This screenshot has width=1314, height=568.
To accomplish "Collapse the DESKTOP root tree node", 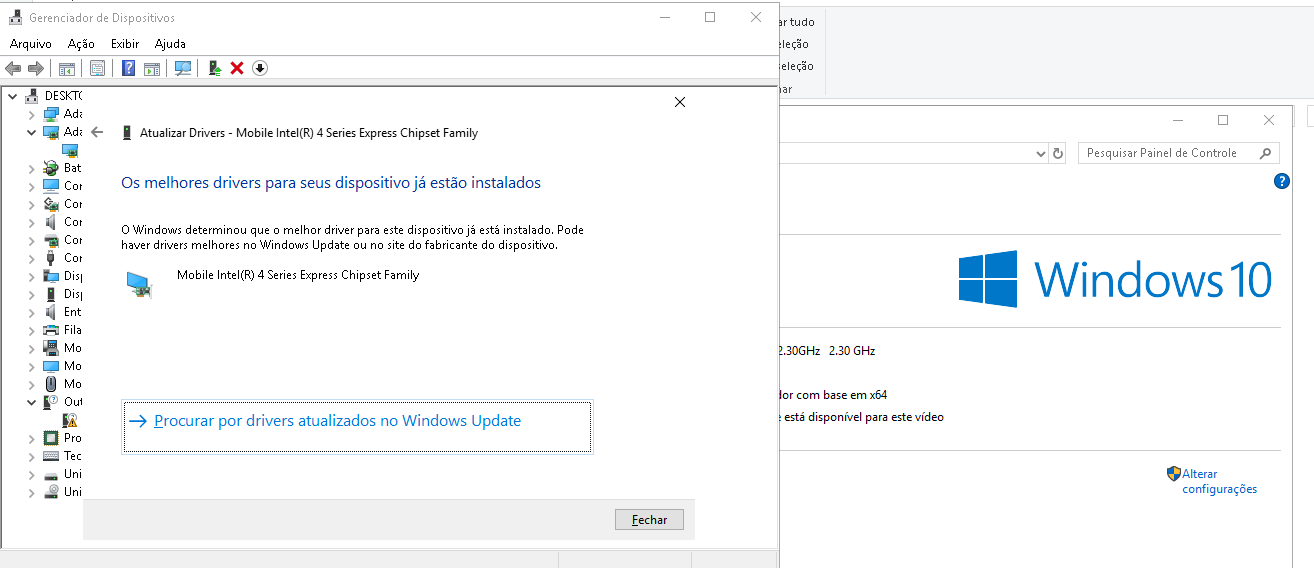I will tap(12, 96).
